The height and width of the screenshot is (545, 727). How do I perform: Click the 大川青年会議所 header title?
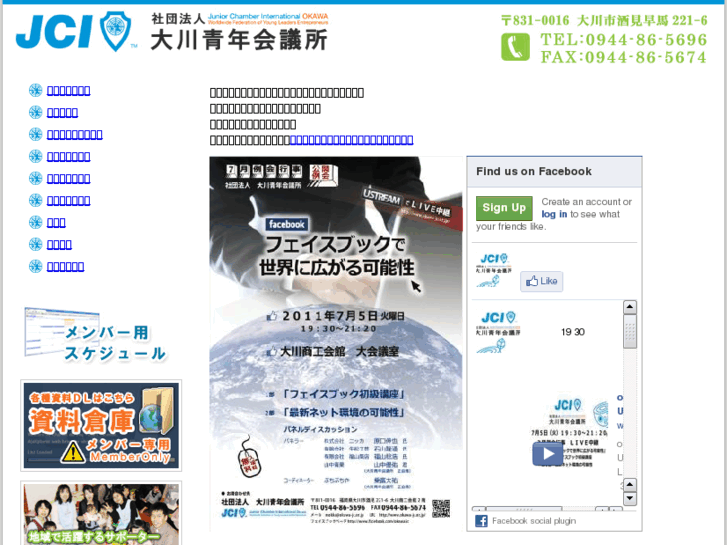click(x=239, y=39)
